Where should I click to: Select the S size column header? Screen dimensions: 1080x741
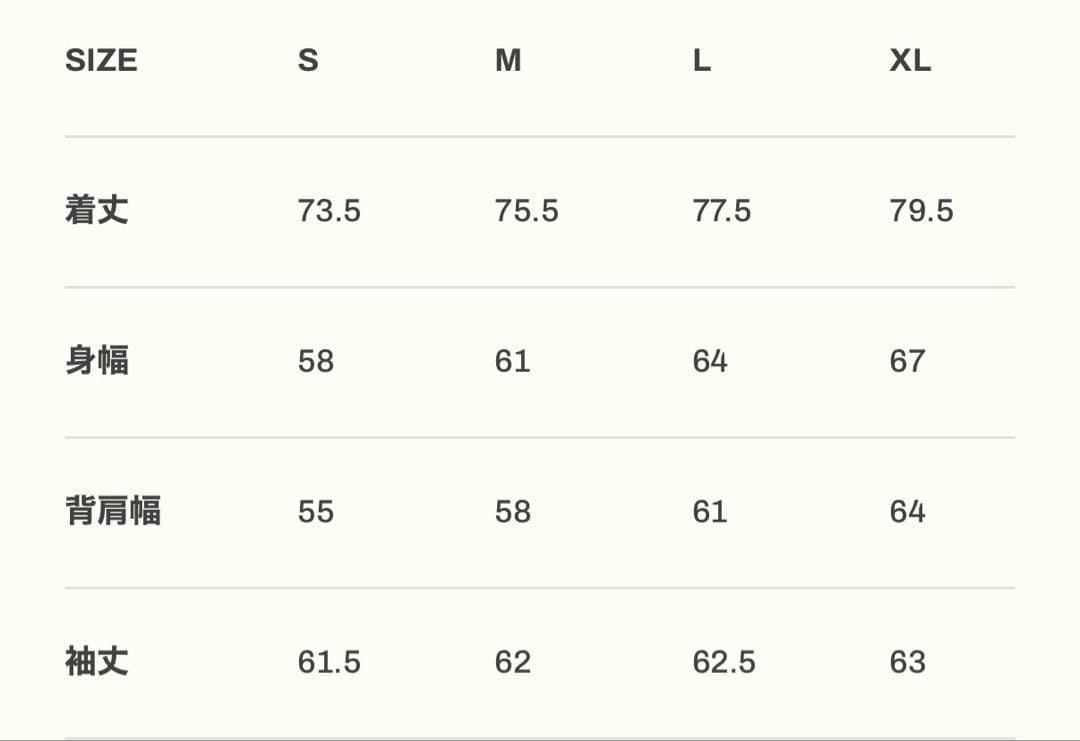[x=308, y=60]
